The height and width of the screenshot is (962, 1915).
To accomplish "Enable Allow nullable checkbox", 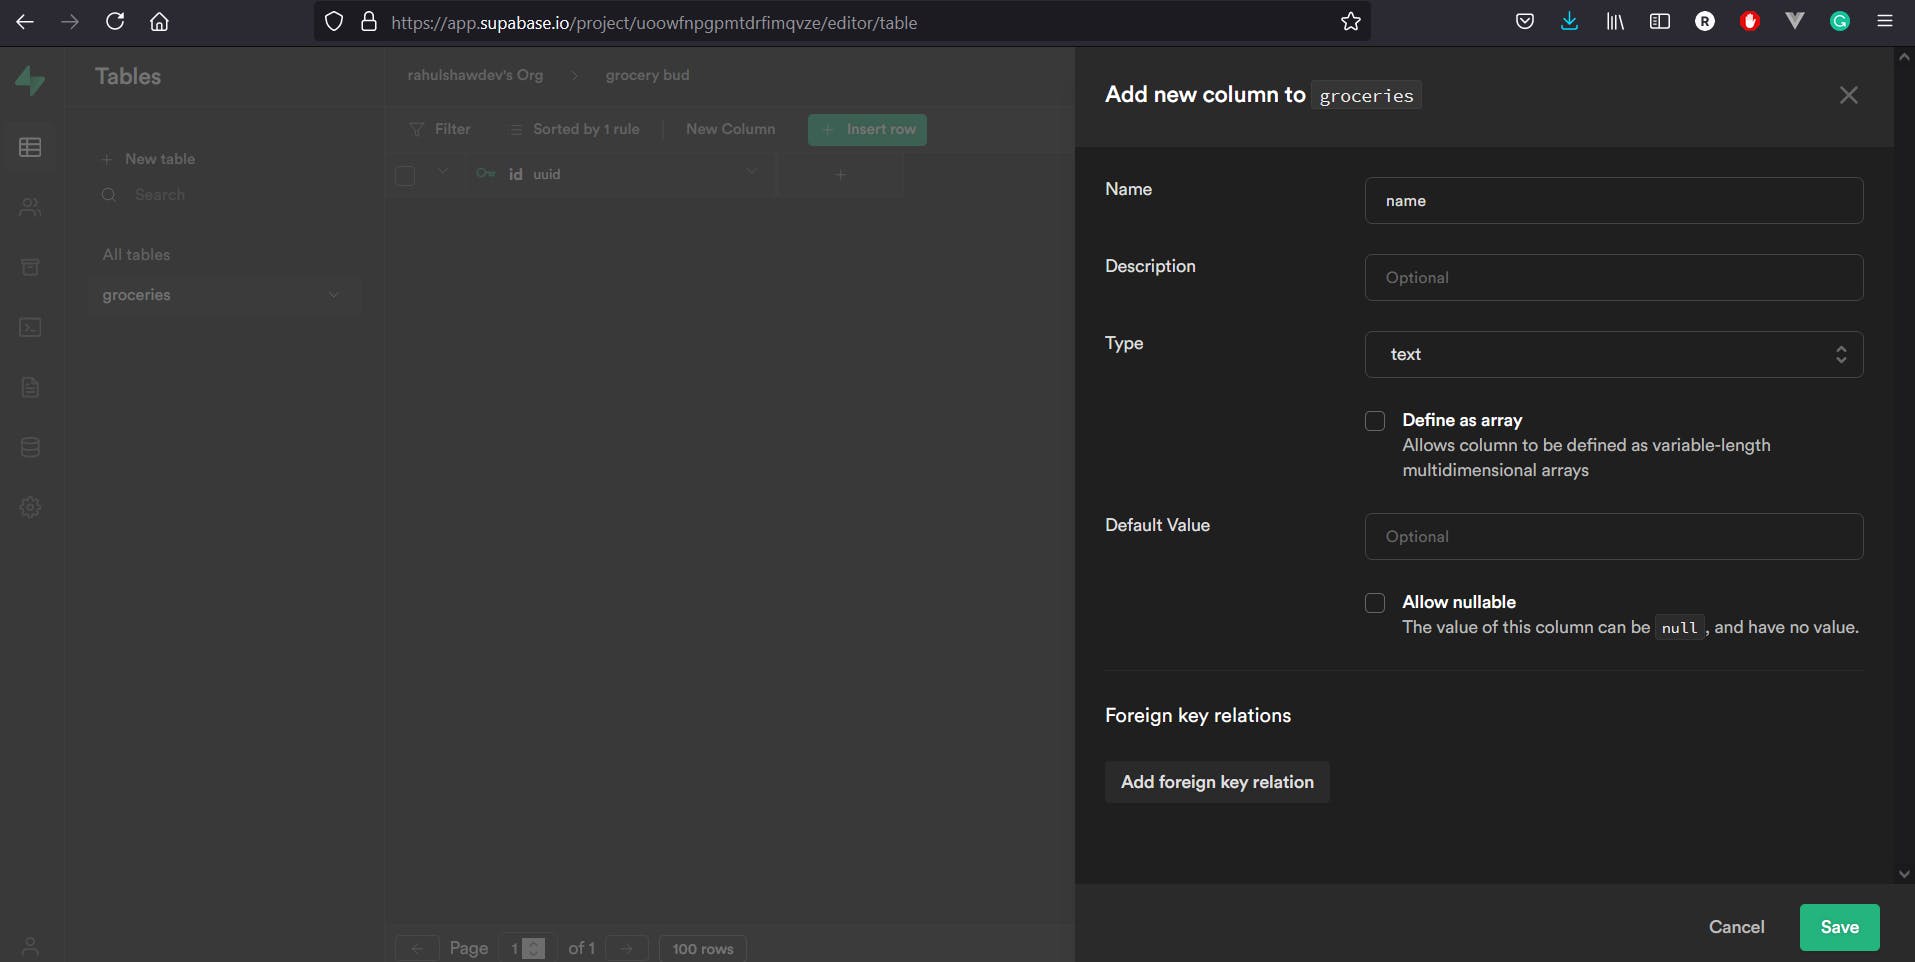I will [1375, 603].
